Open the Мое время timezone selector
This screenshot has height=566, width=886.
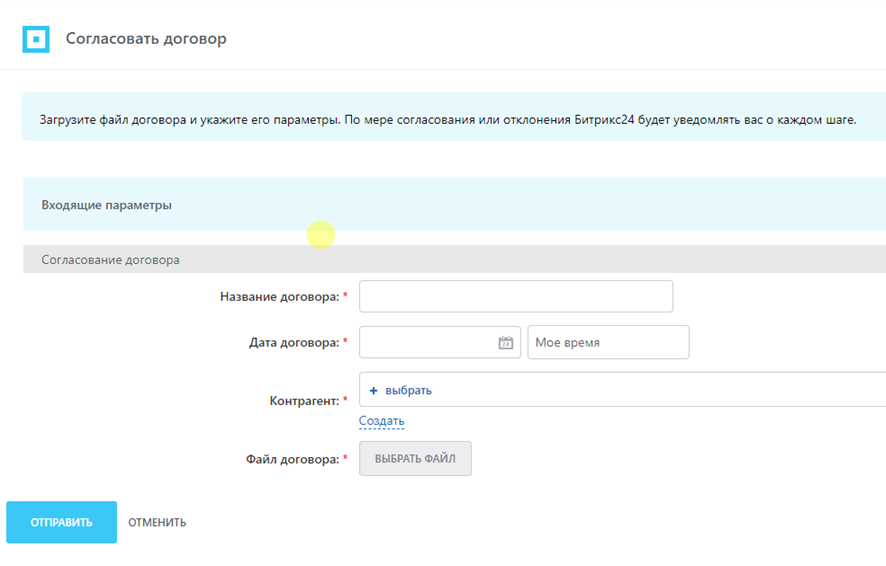pyautogui.click(x=608, y=342)
